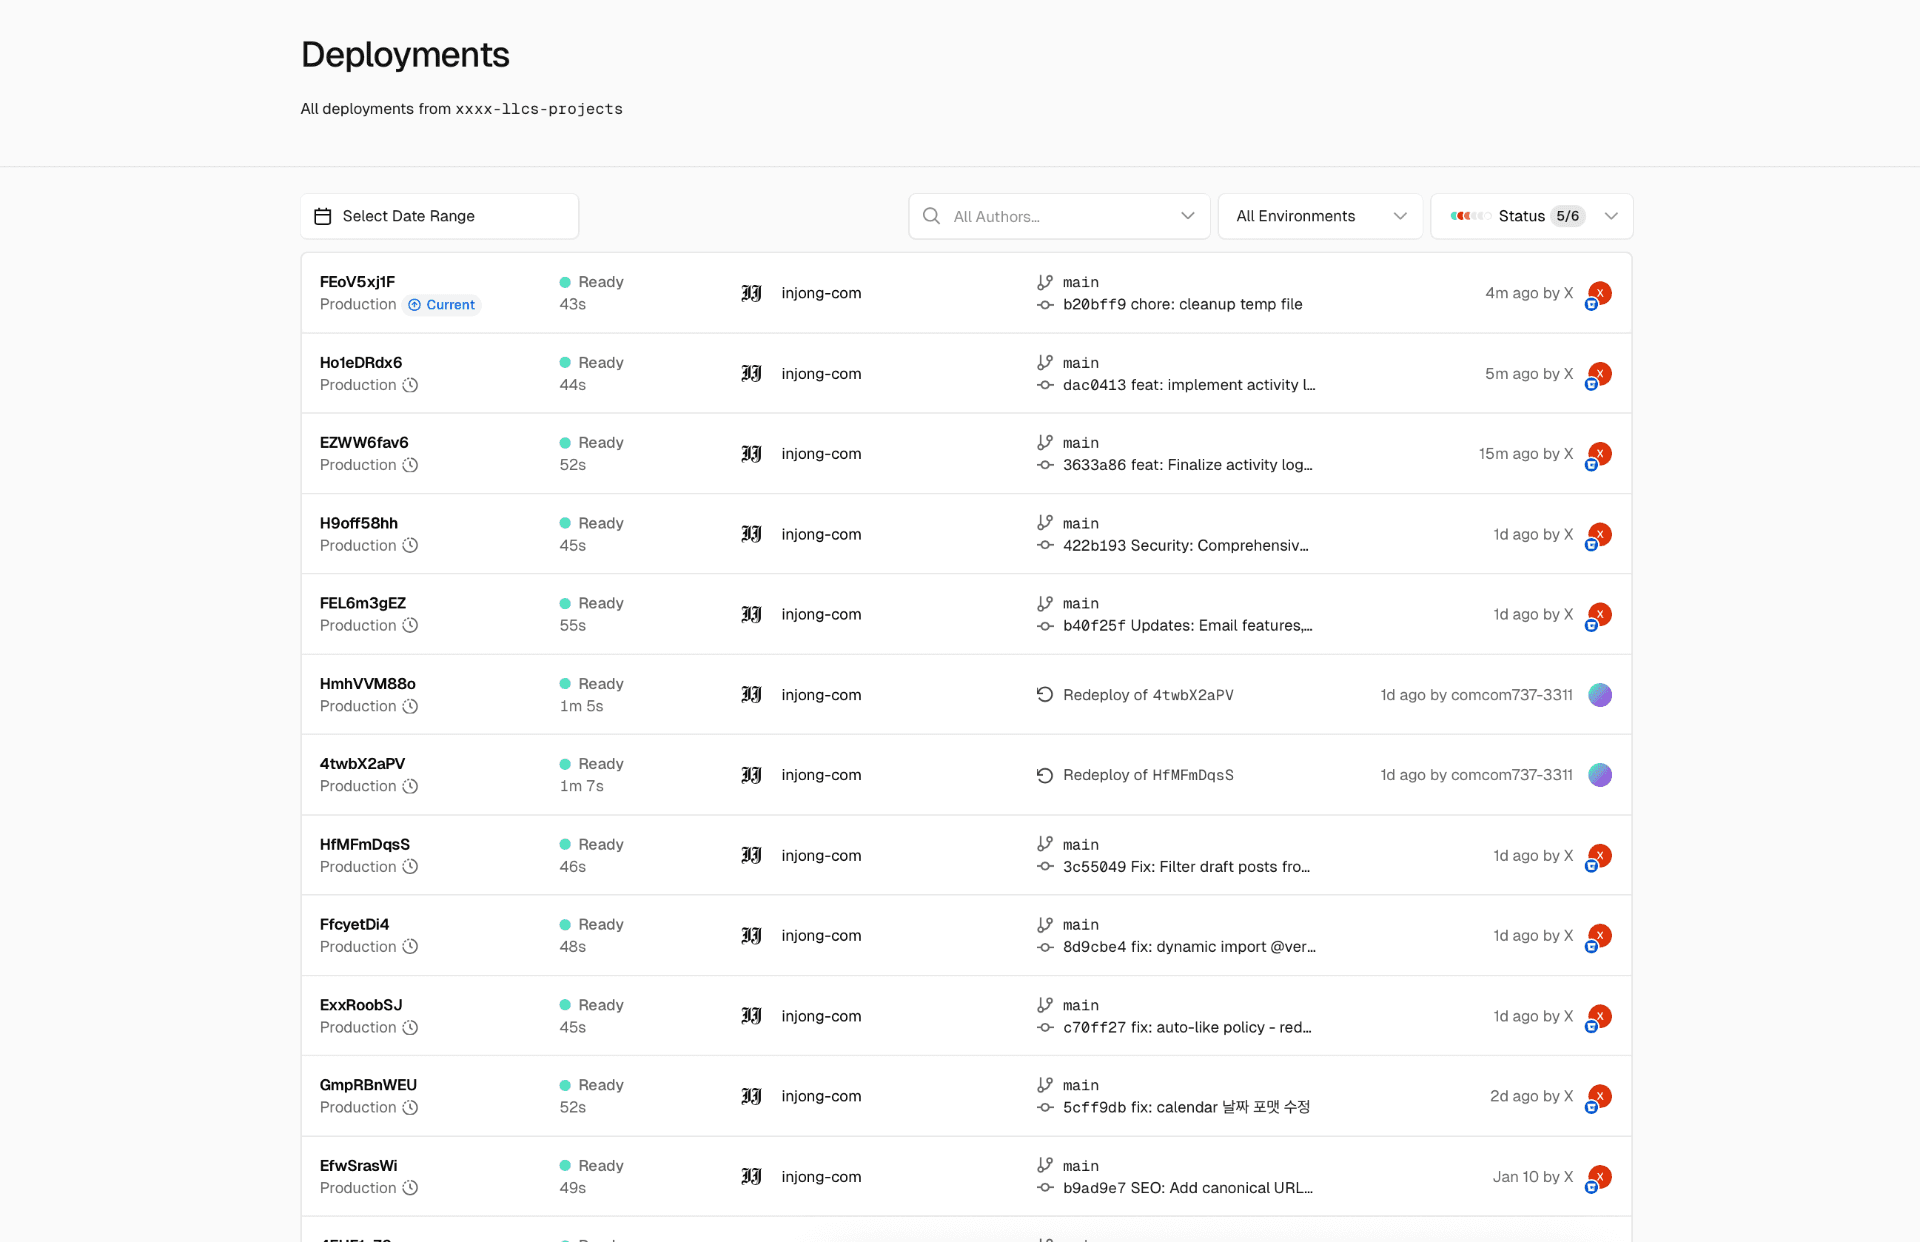Click the comcom737-3311 gradient avatar on 4twbX2aPV

tap(1600, 774)
